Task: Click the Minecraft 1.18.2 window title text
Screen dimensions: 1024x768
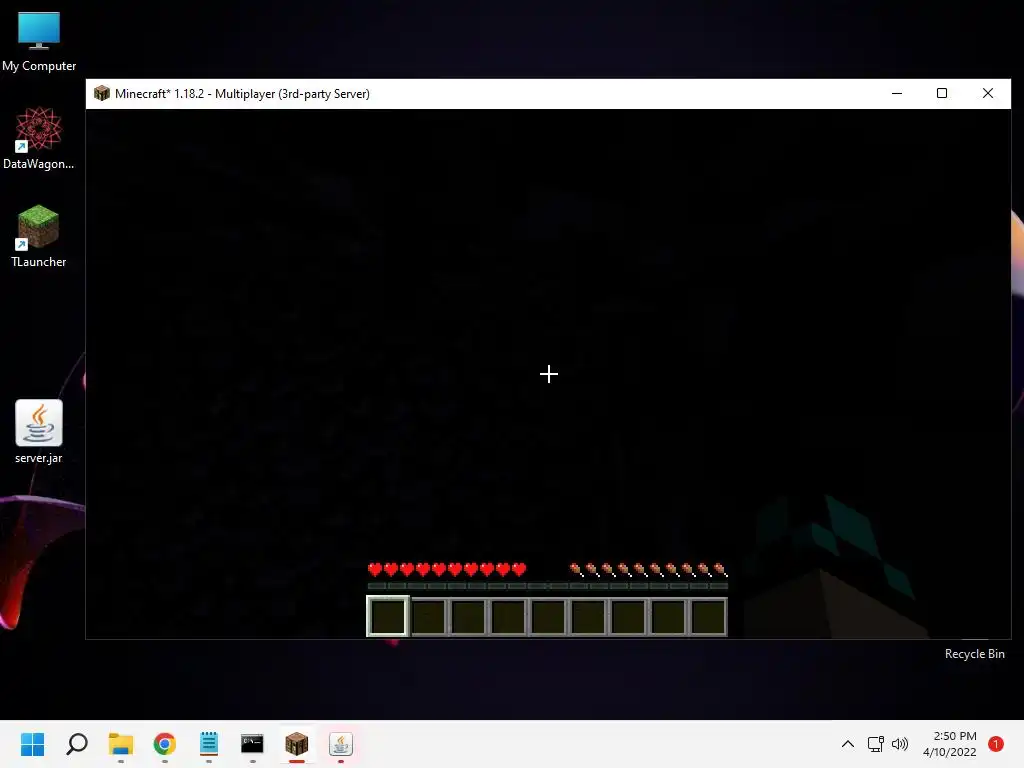Action: click(242, 93)
